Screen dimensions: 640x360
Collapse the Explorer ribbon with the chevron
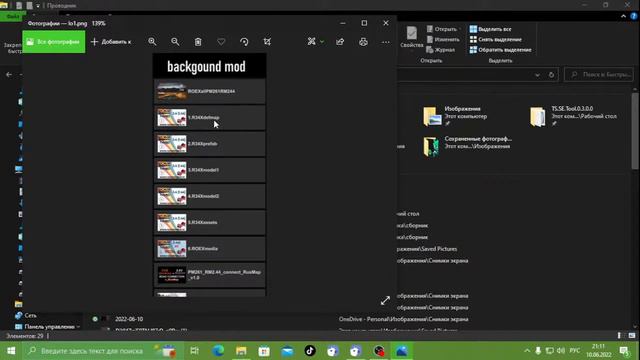[x=623, y=16]
